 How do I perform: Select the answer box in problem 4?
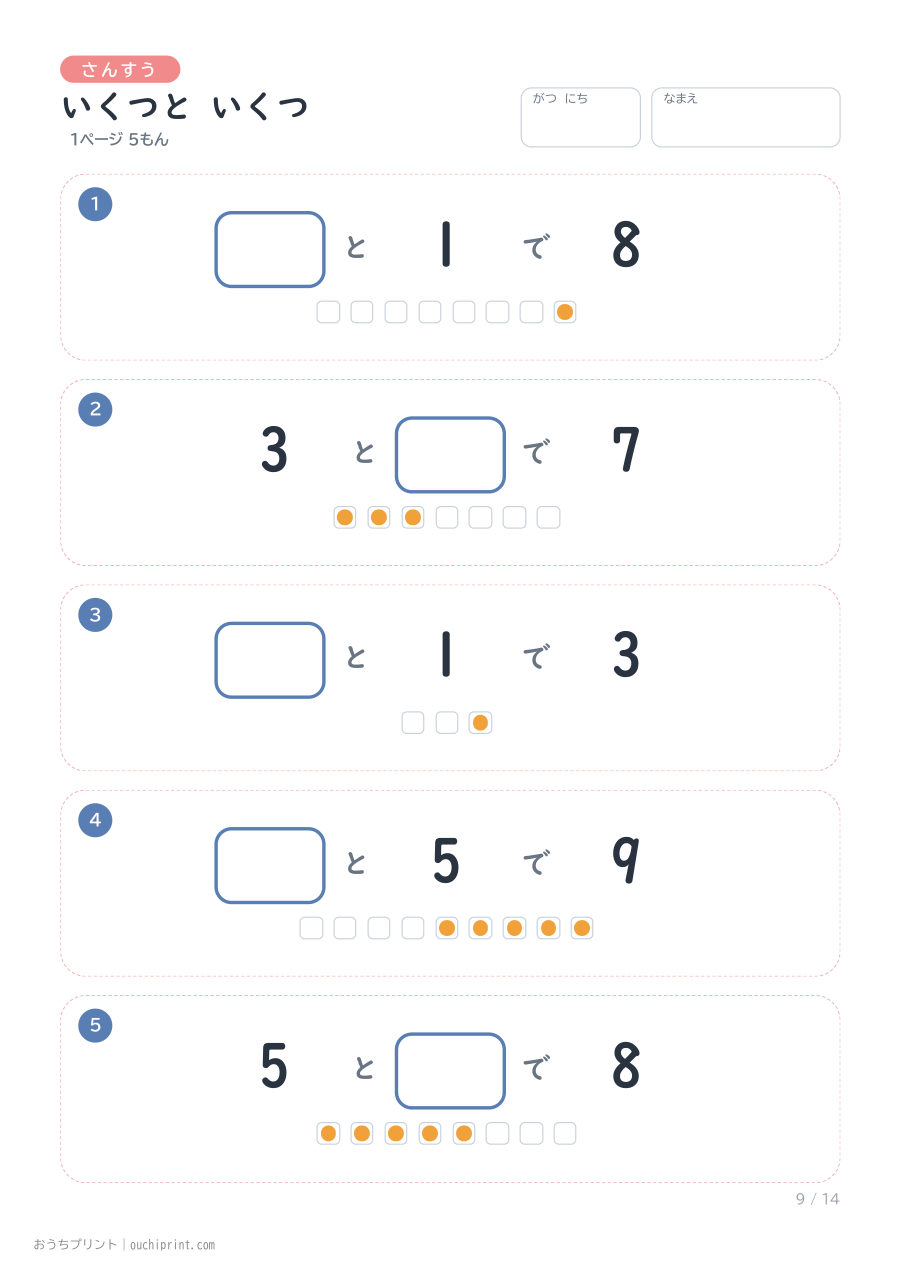pos(270,865)
